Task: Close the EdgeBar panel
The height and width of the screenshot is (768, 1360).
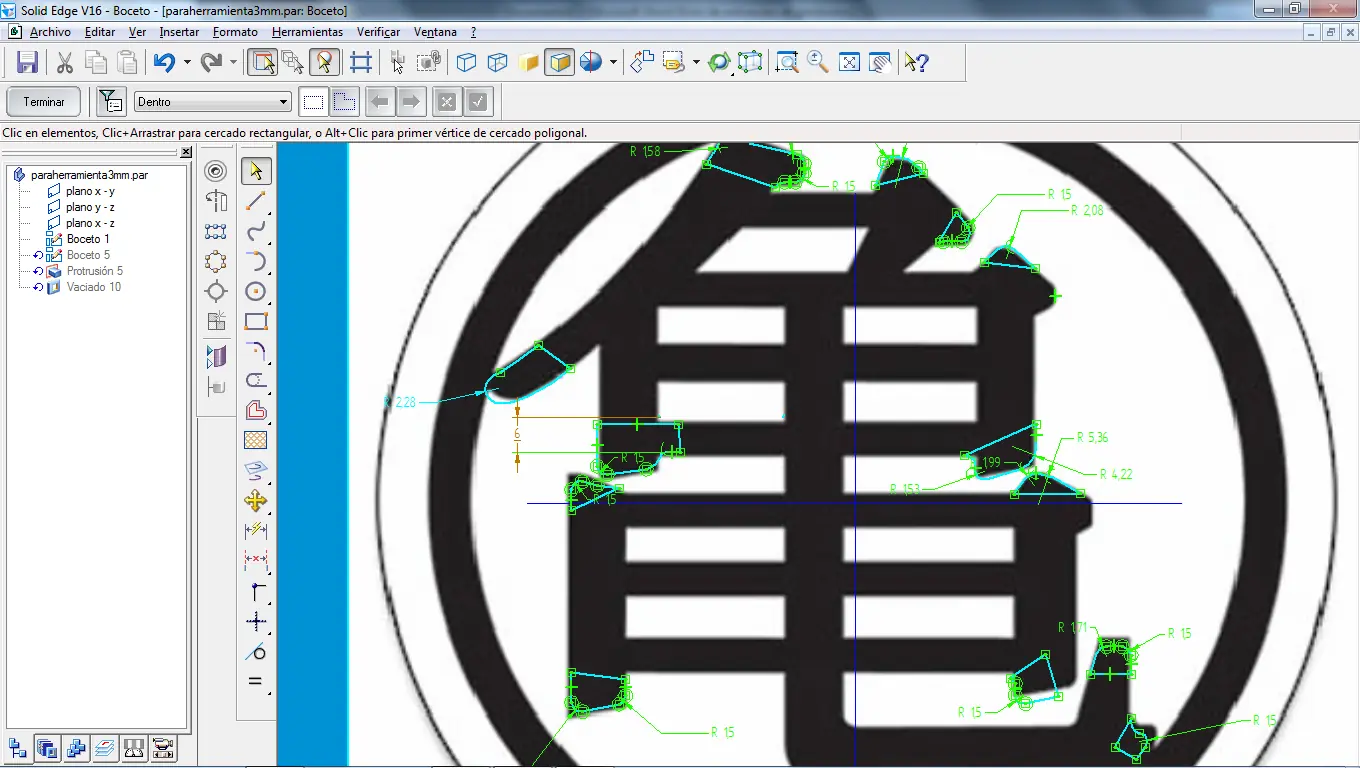Action: pyautogui.click(x=186, y=152)
